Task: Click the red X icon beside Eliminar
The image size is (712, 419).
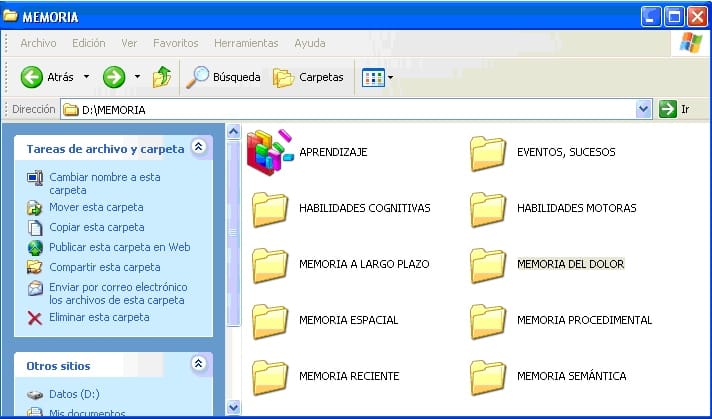Action: (x=35, y=318)
